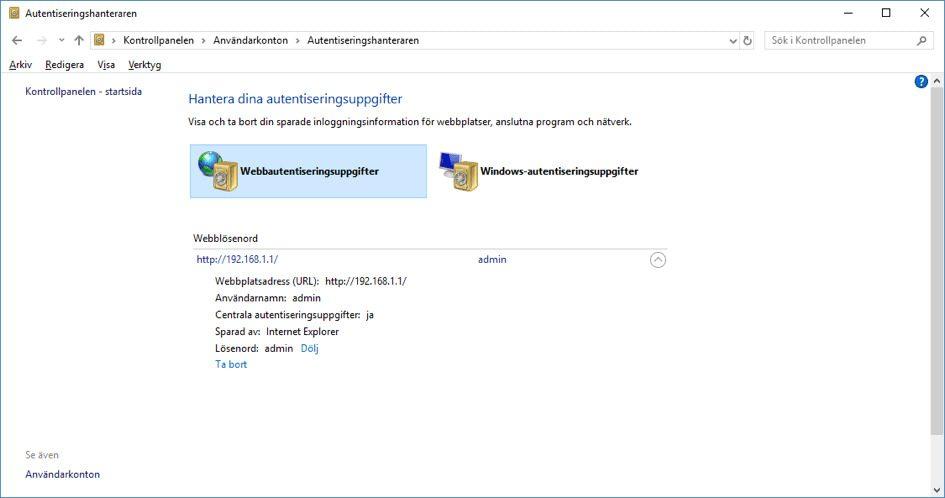
Task: Open the Verktyg menu
Action: pyautogui.click(x=144, y=65)
